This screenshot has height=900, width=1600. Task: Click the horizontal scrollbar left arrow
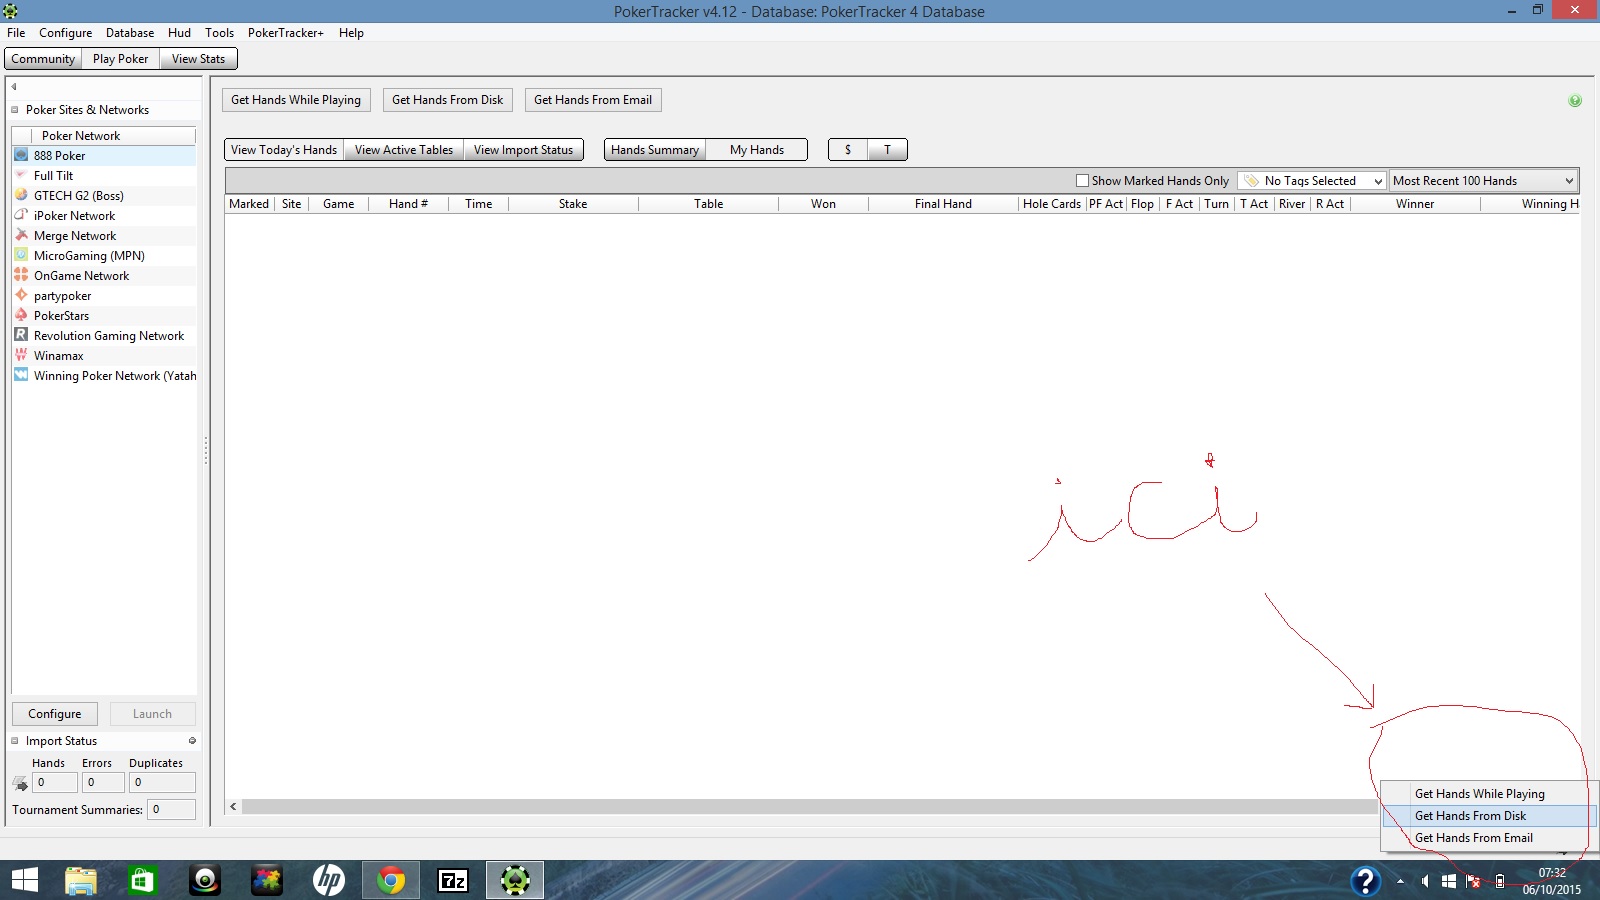click(x=233, y=806)
